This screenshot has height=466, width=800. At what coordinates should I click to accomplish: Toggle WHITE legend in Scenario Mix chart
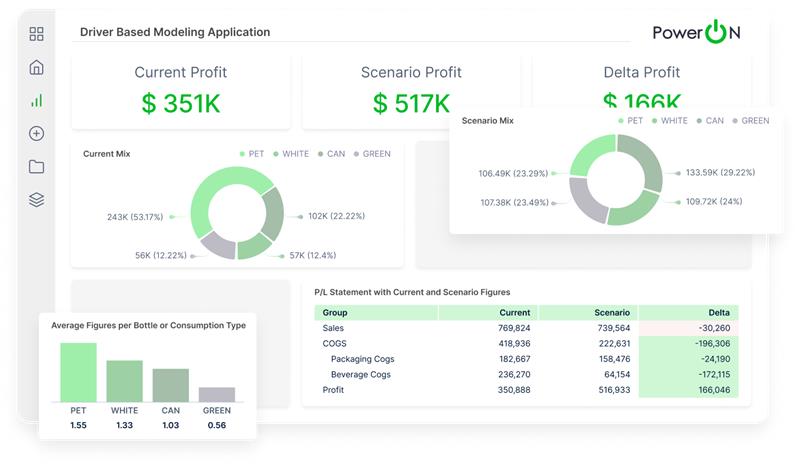pyautogui.click(x=668, y=120)
